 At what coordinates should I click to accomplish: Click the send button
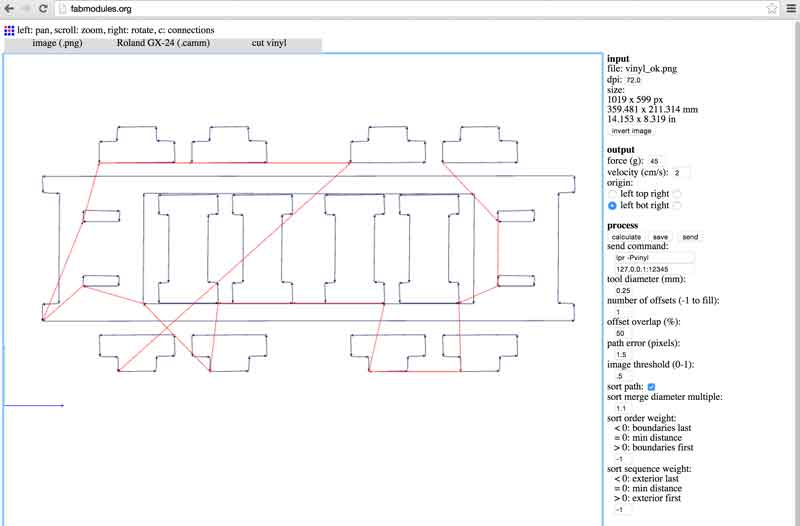point(690,237)
